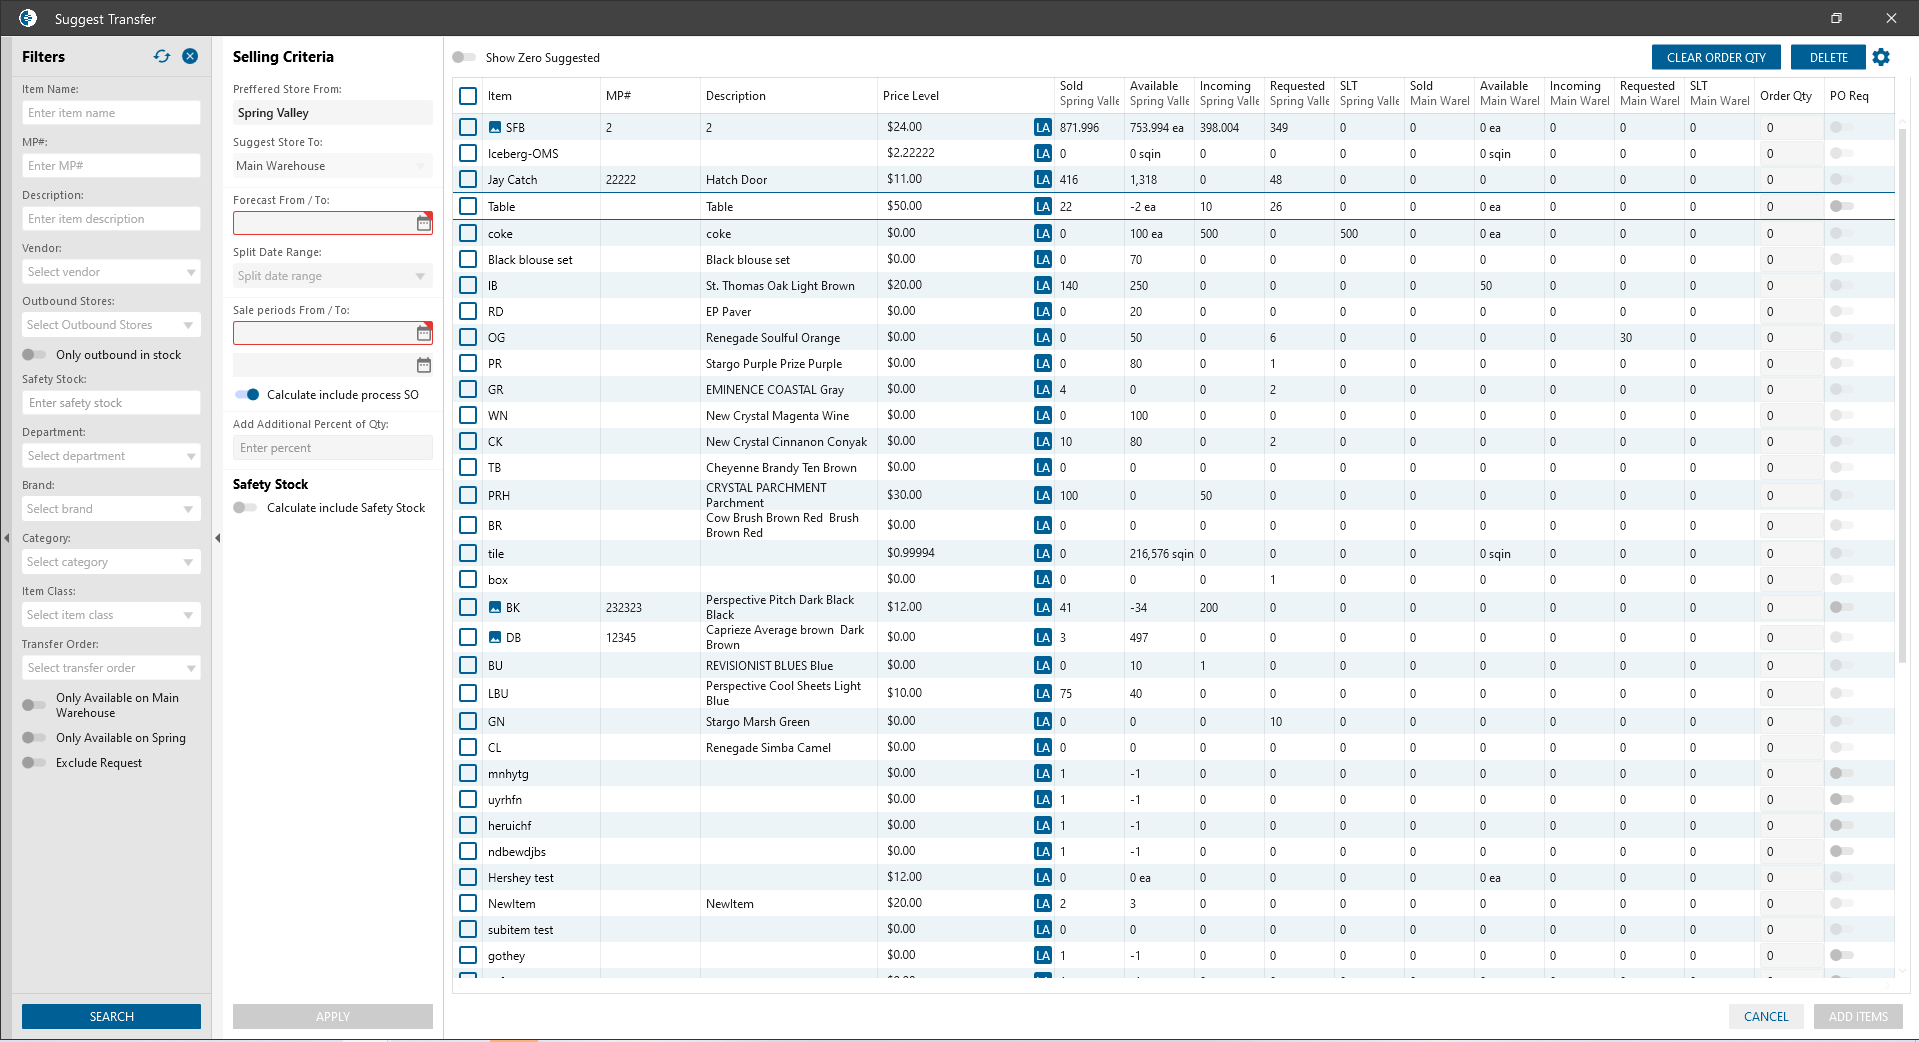Viewport: 1919px width, 1042px height.
Task: Check the box for Table item row
Action: pyautogui.click(x=468, y=206)
